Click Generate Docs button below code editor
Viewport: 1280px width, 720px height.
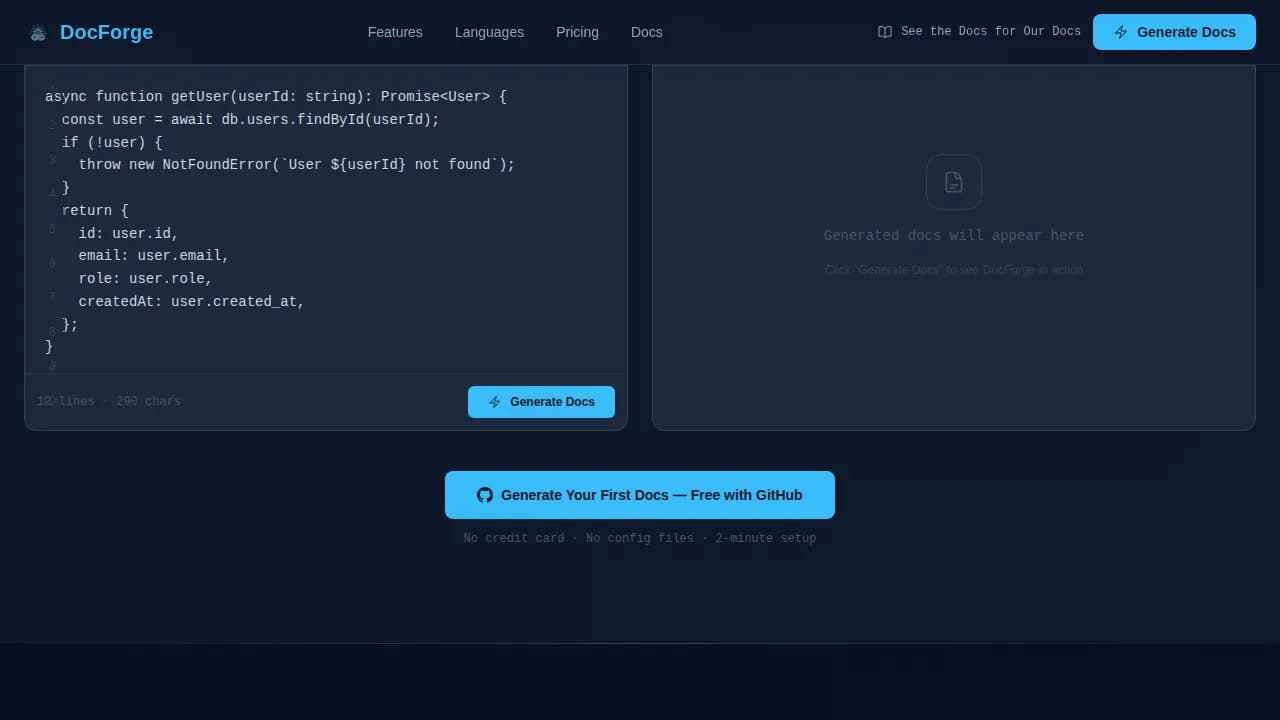pos(541,402)
